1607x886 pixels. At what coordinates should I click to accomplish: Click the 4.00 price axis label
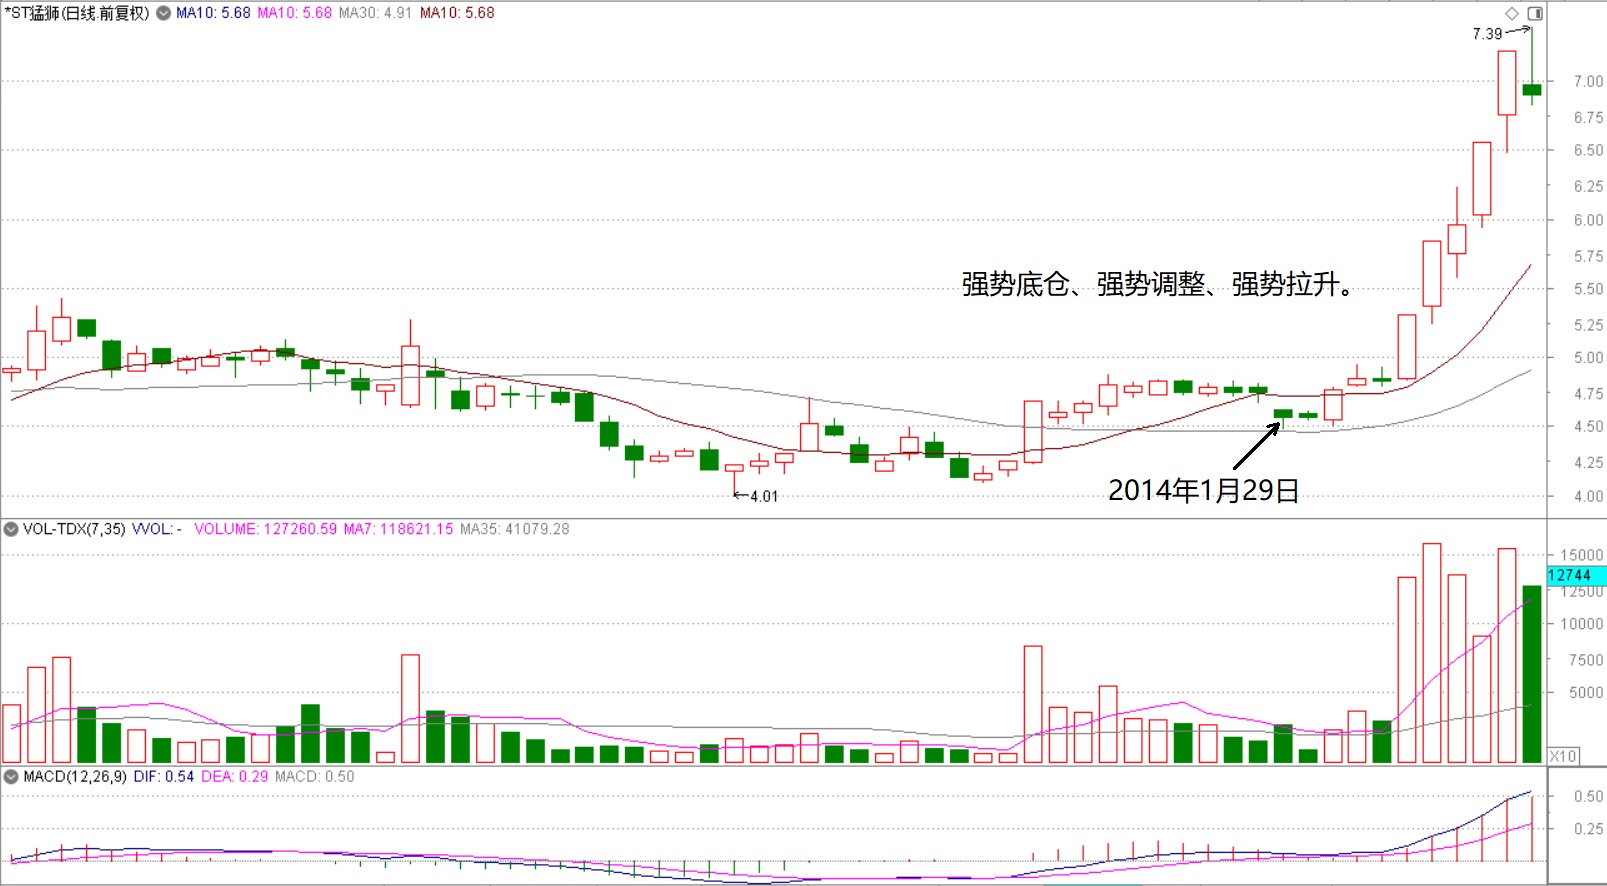pos(1588,496)
